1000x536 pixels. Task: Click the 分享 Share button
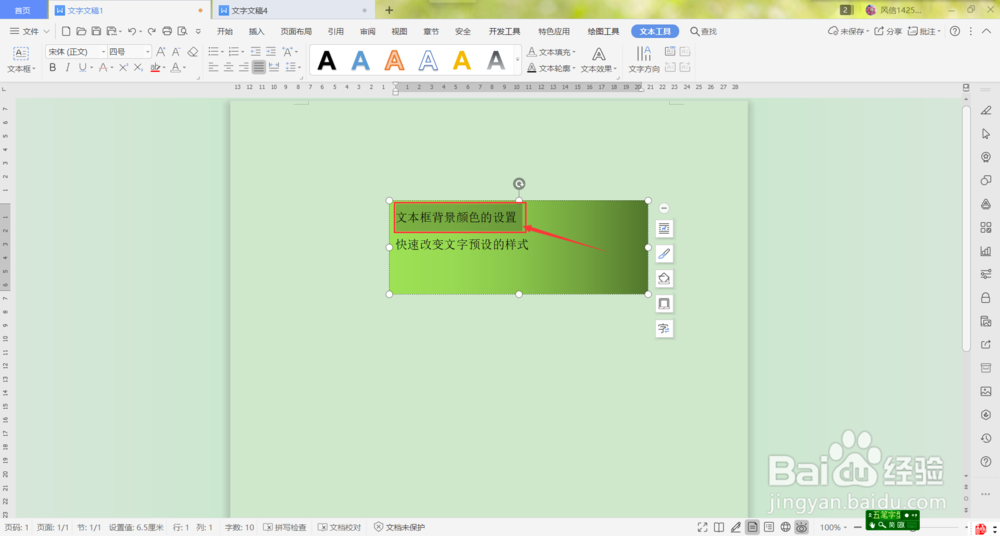[888, 31]
